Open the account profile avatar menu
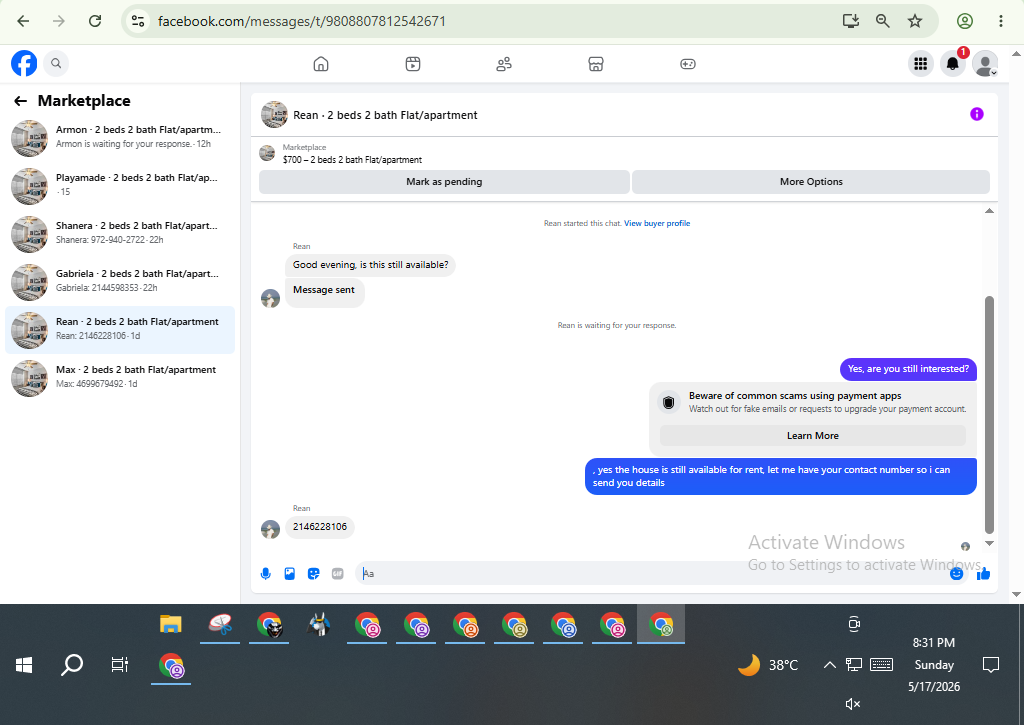This screenshot has height=725, width=1024. 985,63
